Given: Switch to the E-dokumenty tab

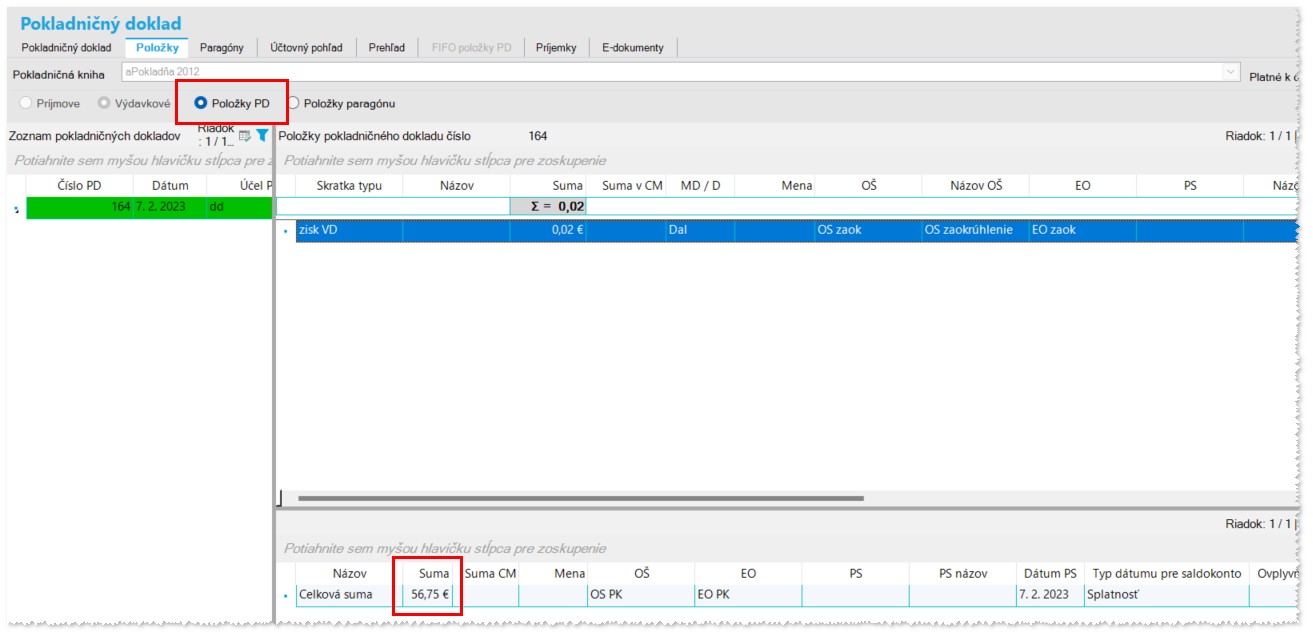Looking at the screenshot, I should pos(633,47).
